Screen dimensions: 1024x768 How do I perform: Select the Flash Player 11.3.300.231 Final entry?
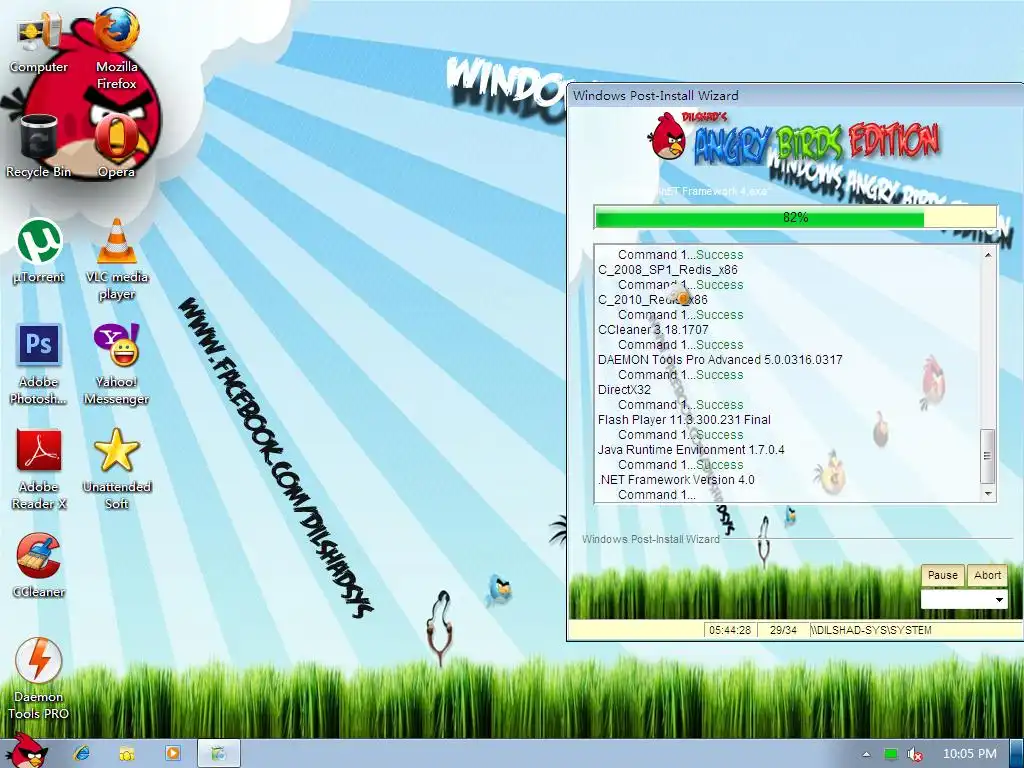click(684, 420)
